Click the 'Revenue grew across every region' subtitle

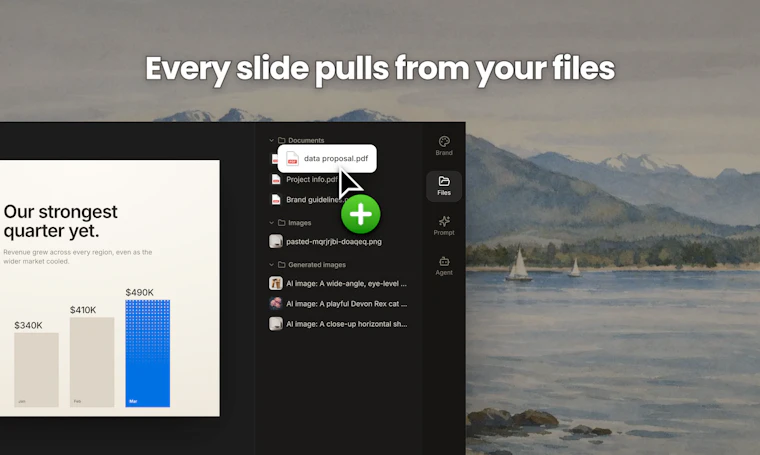point(78,256)
